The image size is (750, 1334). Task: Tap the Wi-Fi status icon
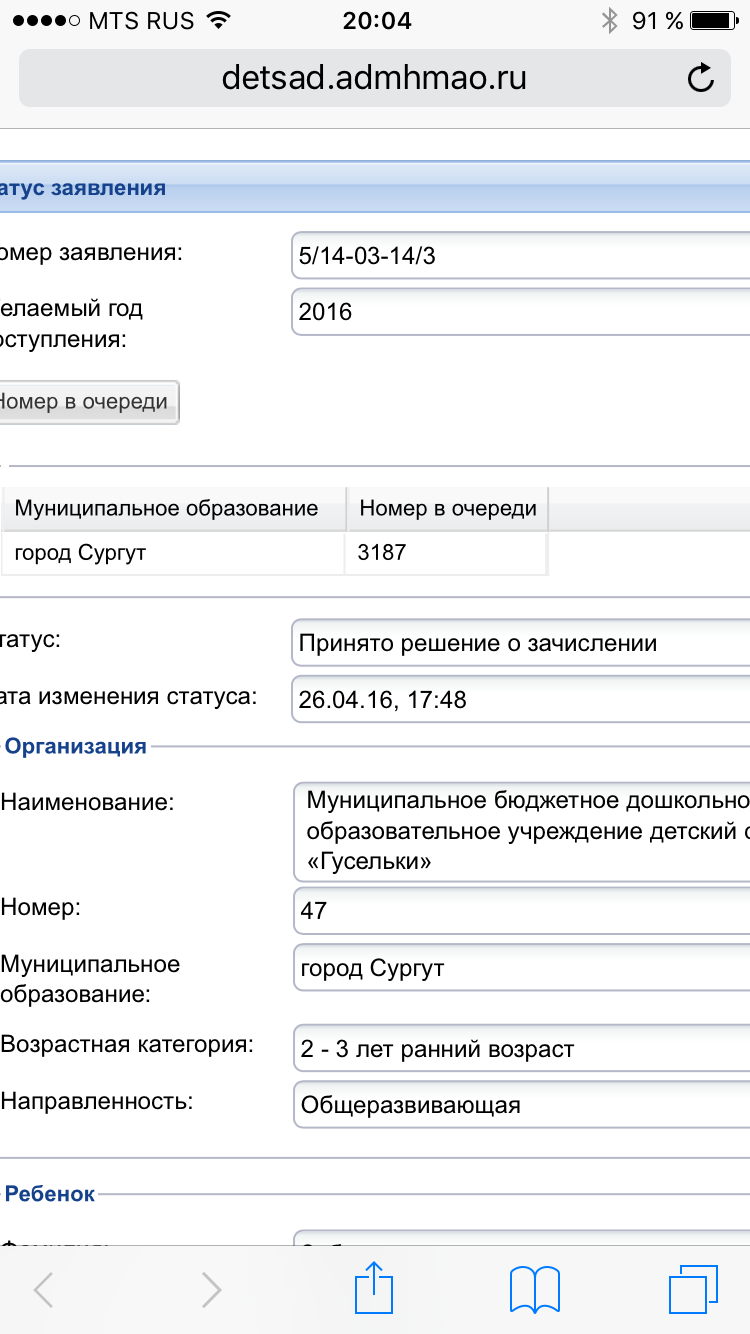point(215,21)
